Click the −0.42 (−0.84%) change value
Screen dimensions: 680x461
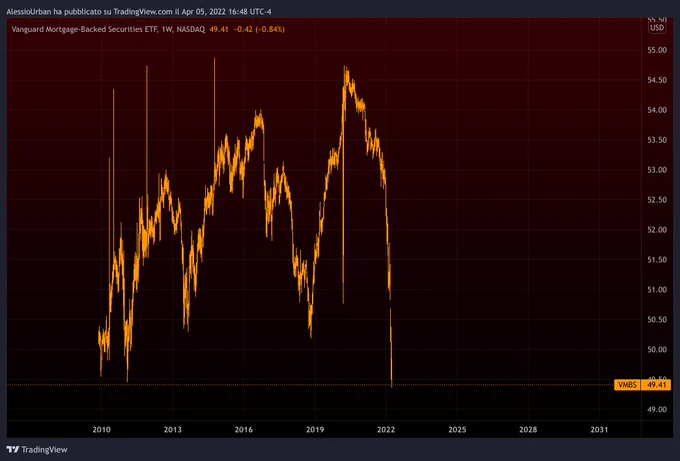259,29
